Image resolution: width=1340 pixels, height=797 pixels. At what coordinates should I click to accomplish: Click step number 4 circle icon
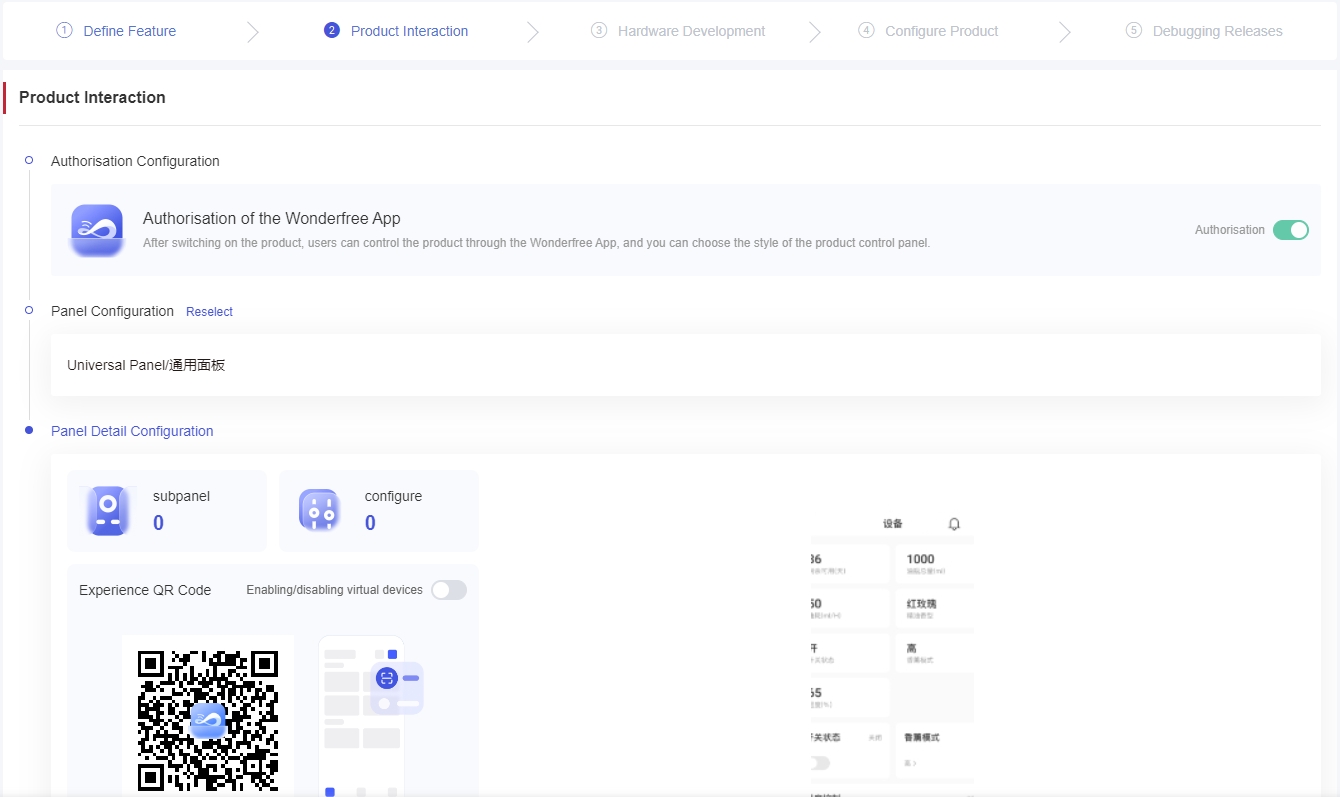pos(866,30)
